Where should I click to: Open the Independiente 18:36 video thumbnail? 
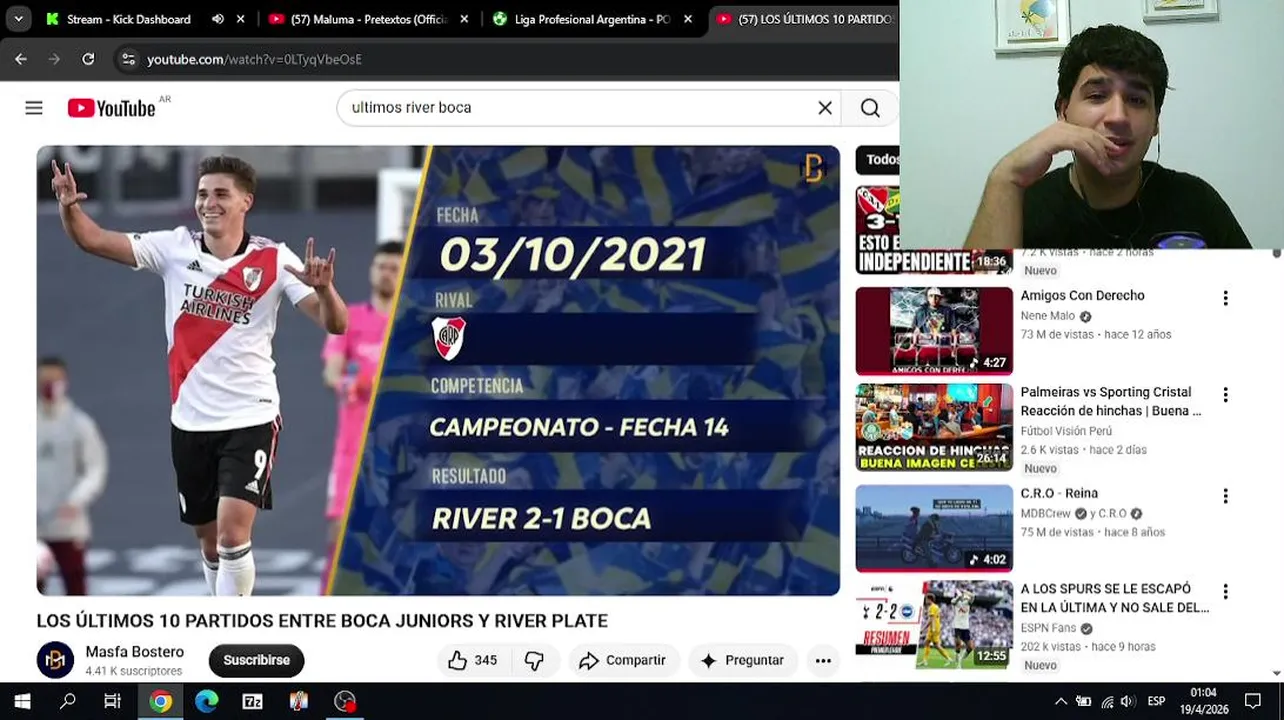(934, 230)
